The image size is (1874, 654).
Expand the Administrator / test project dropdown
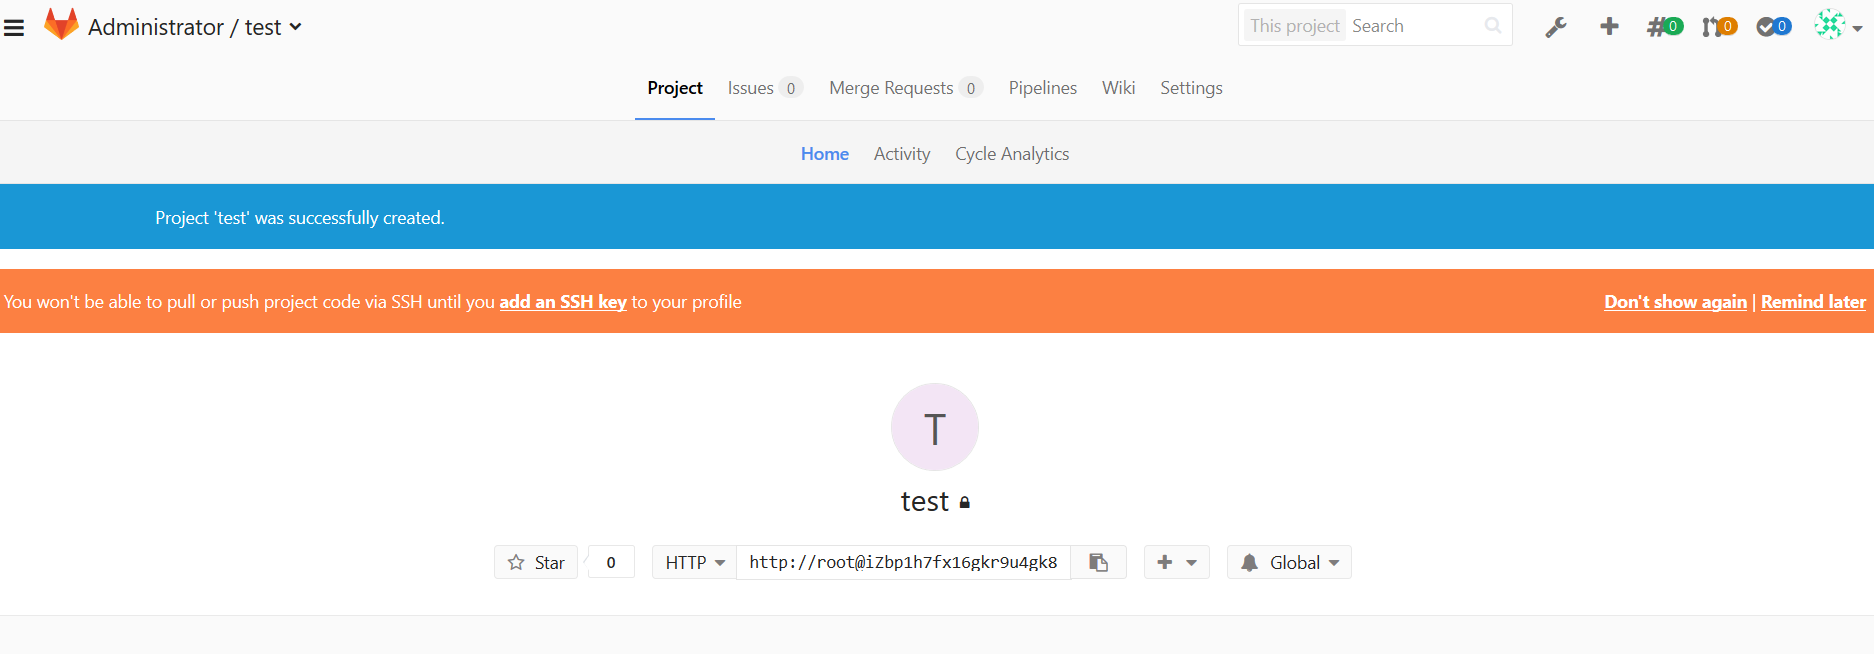point(295,27)
